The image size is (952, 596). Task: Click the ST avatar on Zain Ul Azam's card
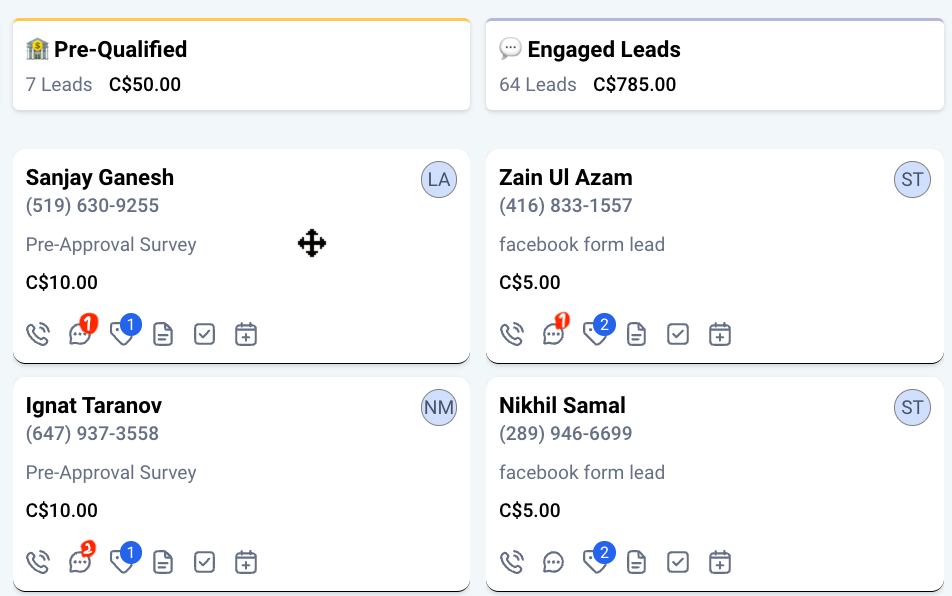pos(912,180)
